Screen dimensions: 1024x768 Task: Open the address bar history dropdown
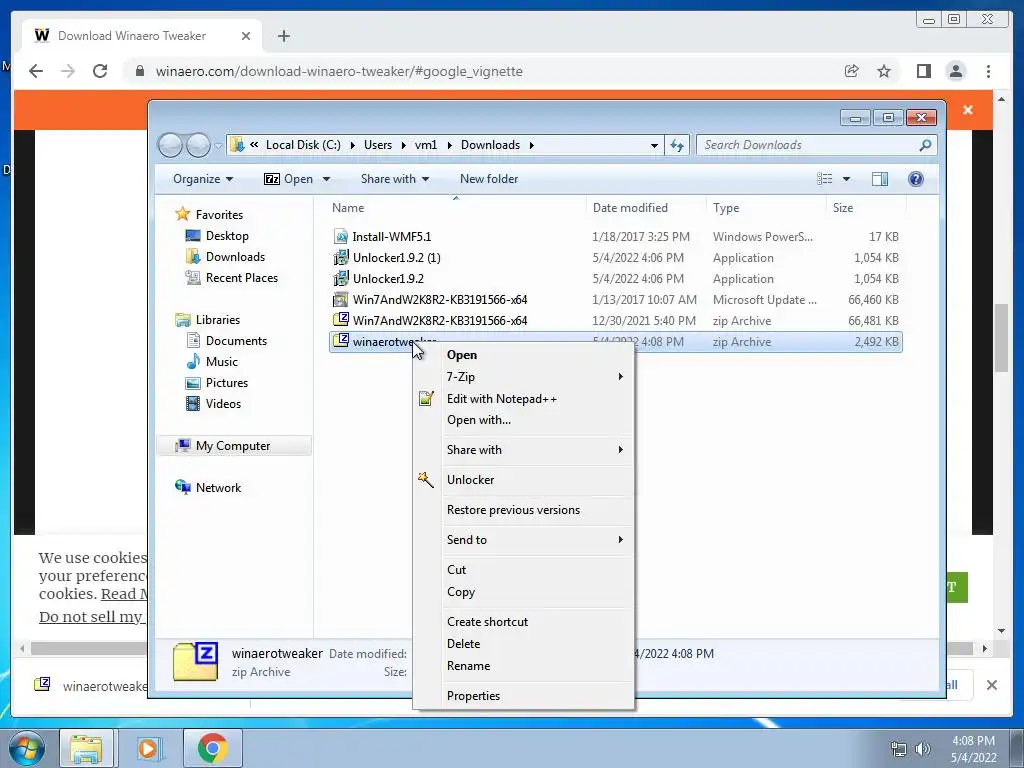(x=654, y=146)
